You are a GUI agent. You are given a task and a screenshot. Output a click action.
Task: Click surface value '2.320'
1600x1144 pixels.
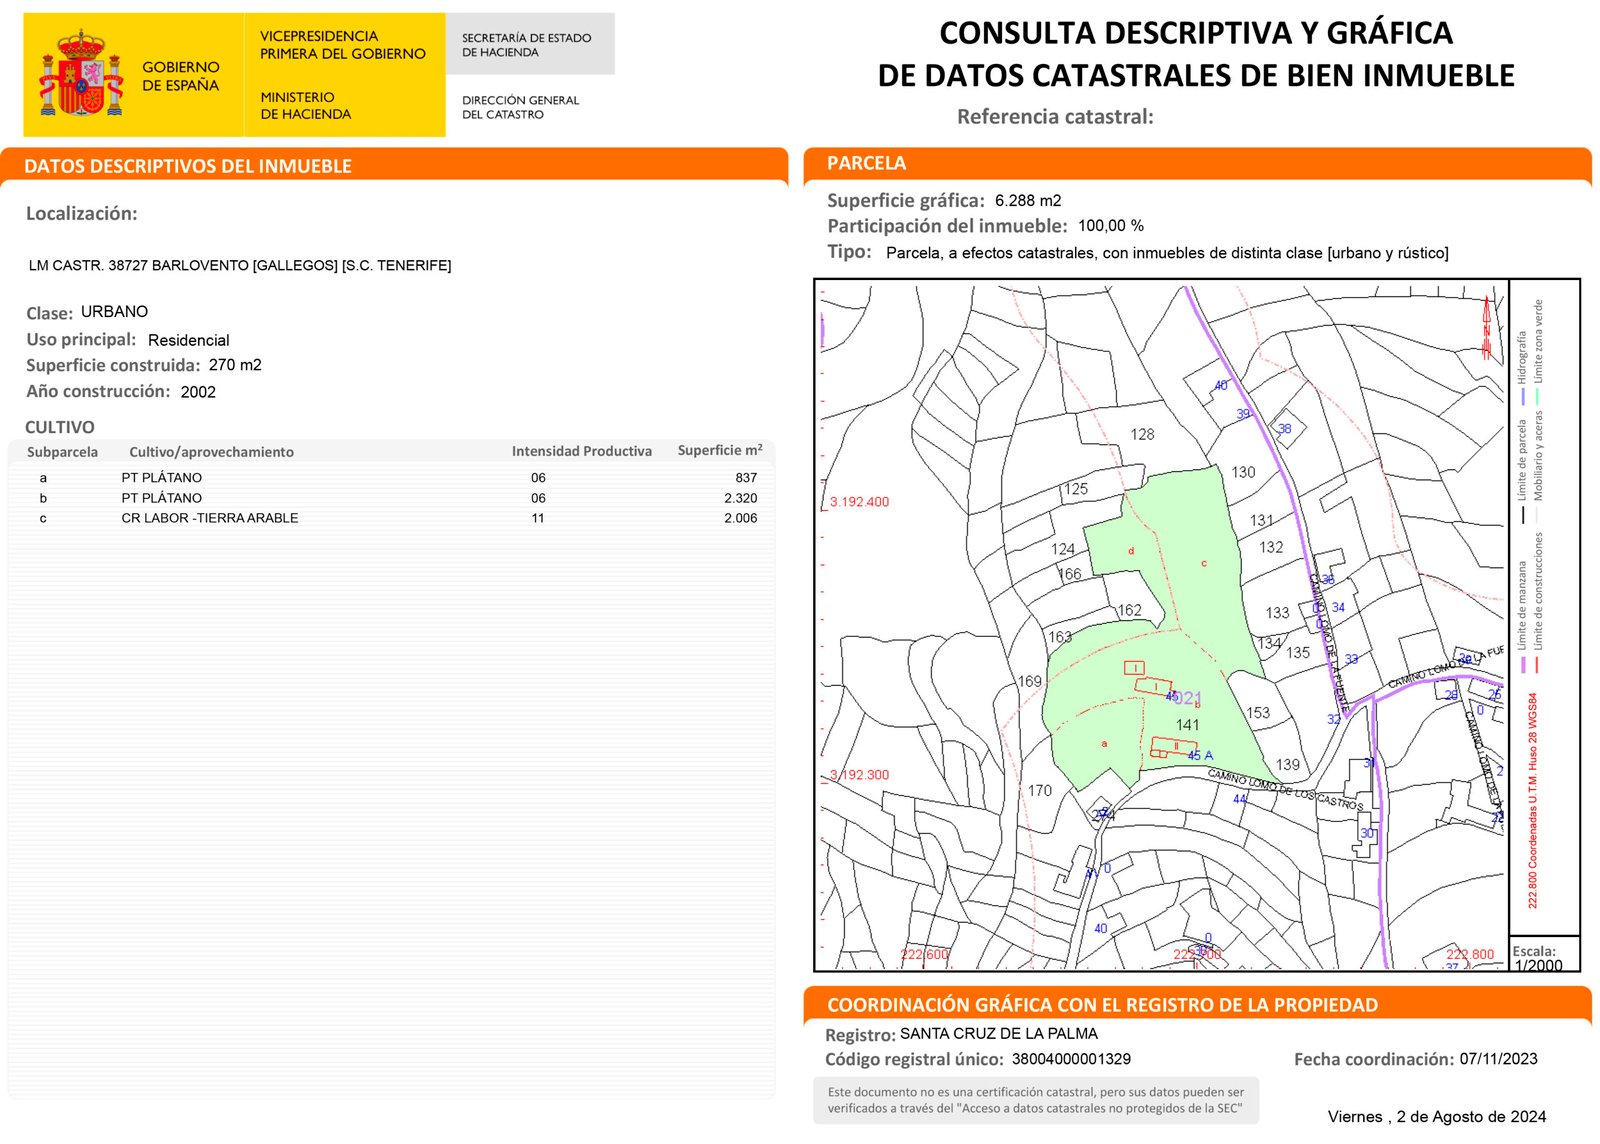pyautogui.click(x=741, y=498)
